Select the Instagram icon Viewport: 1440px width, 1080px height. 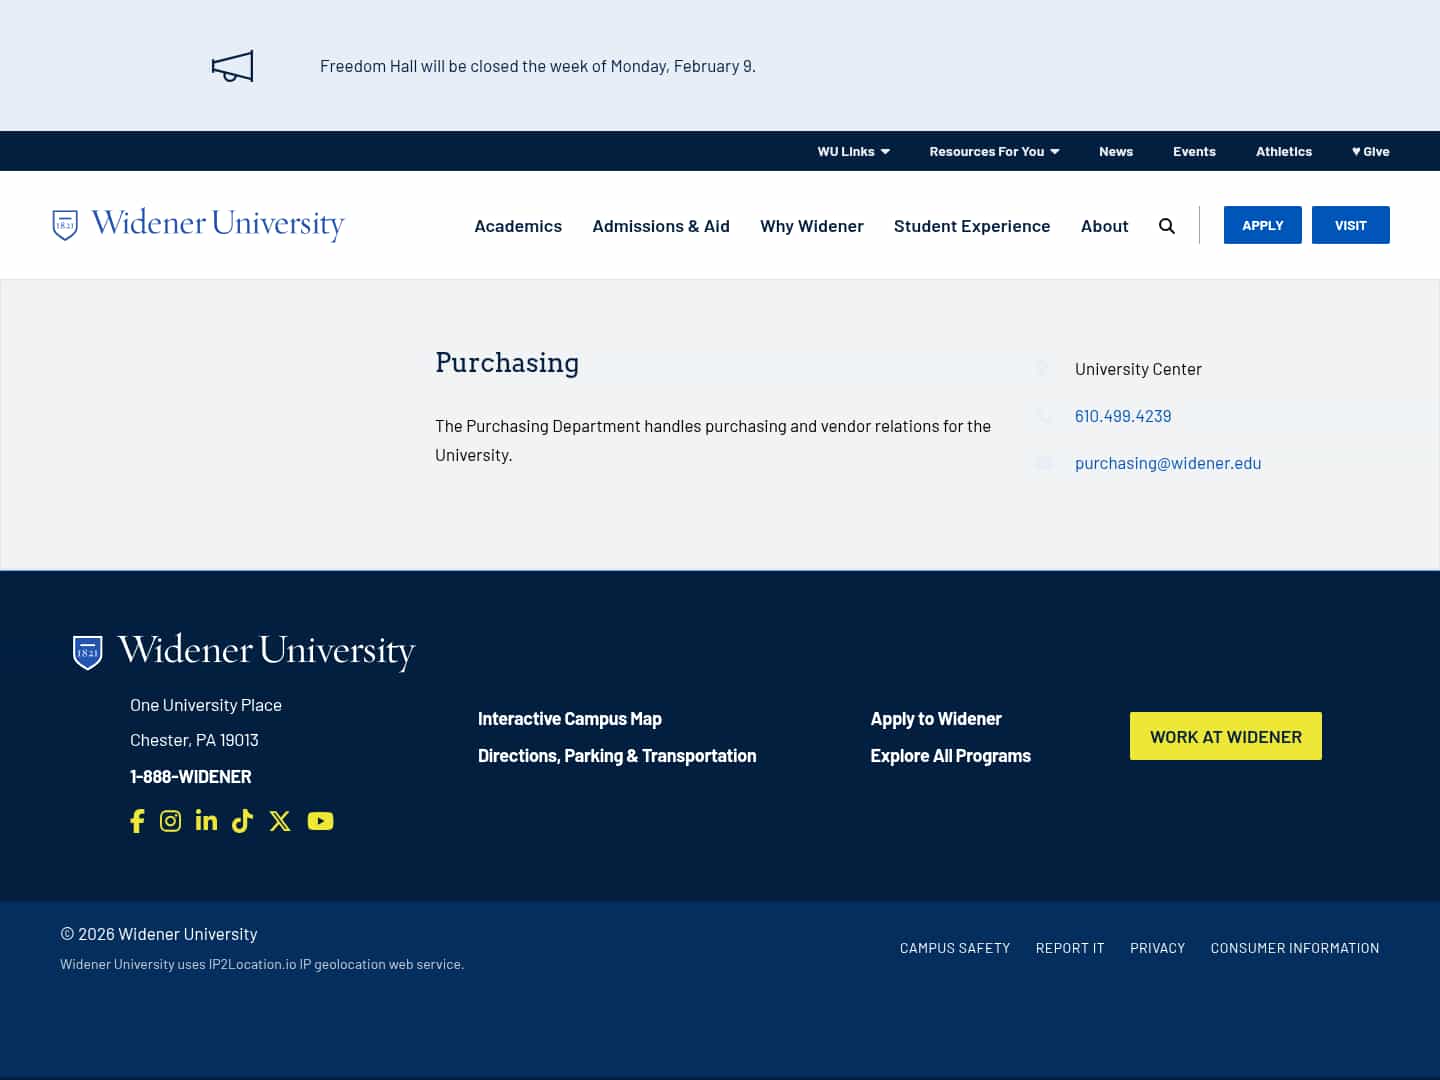click(x=170, y=821)
